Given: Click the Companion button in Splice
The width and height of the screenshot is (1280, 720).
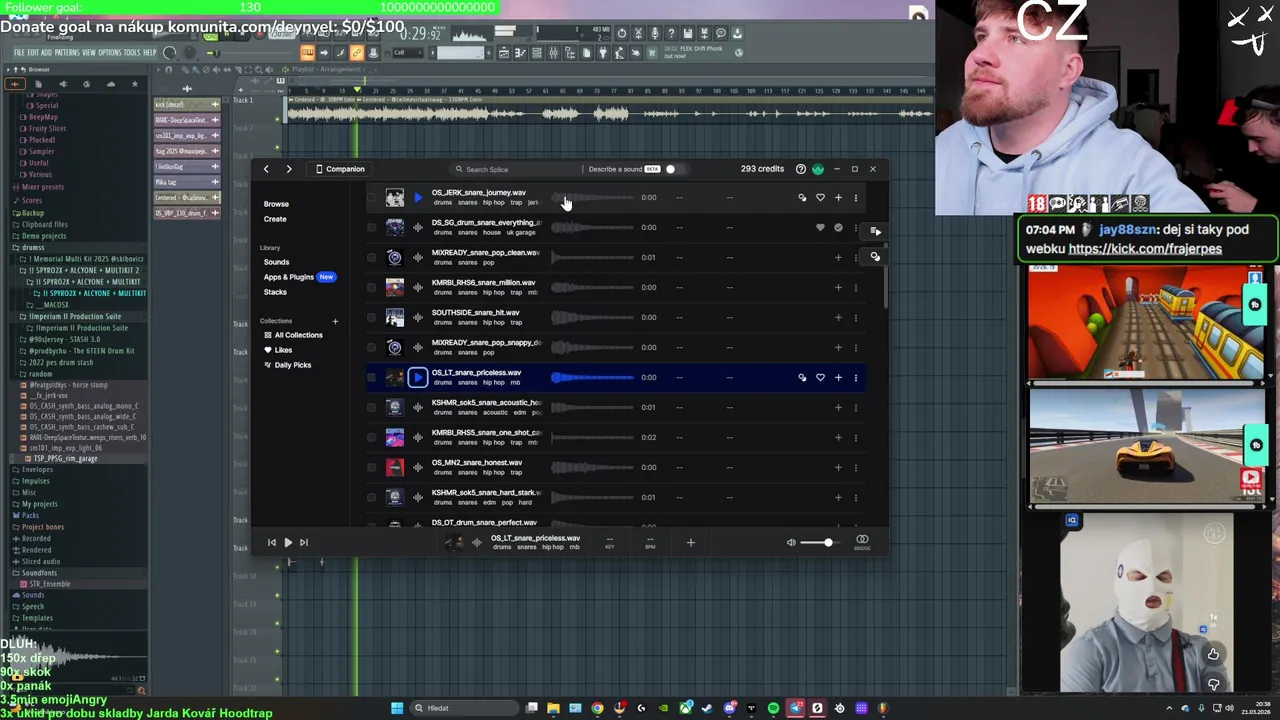Looking at the screenshot, I should tap(340, 169).
